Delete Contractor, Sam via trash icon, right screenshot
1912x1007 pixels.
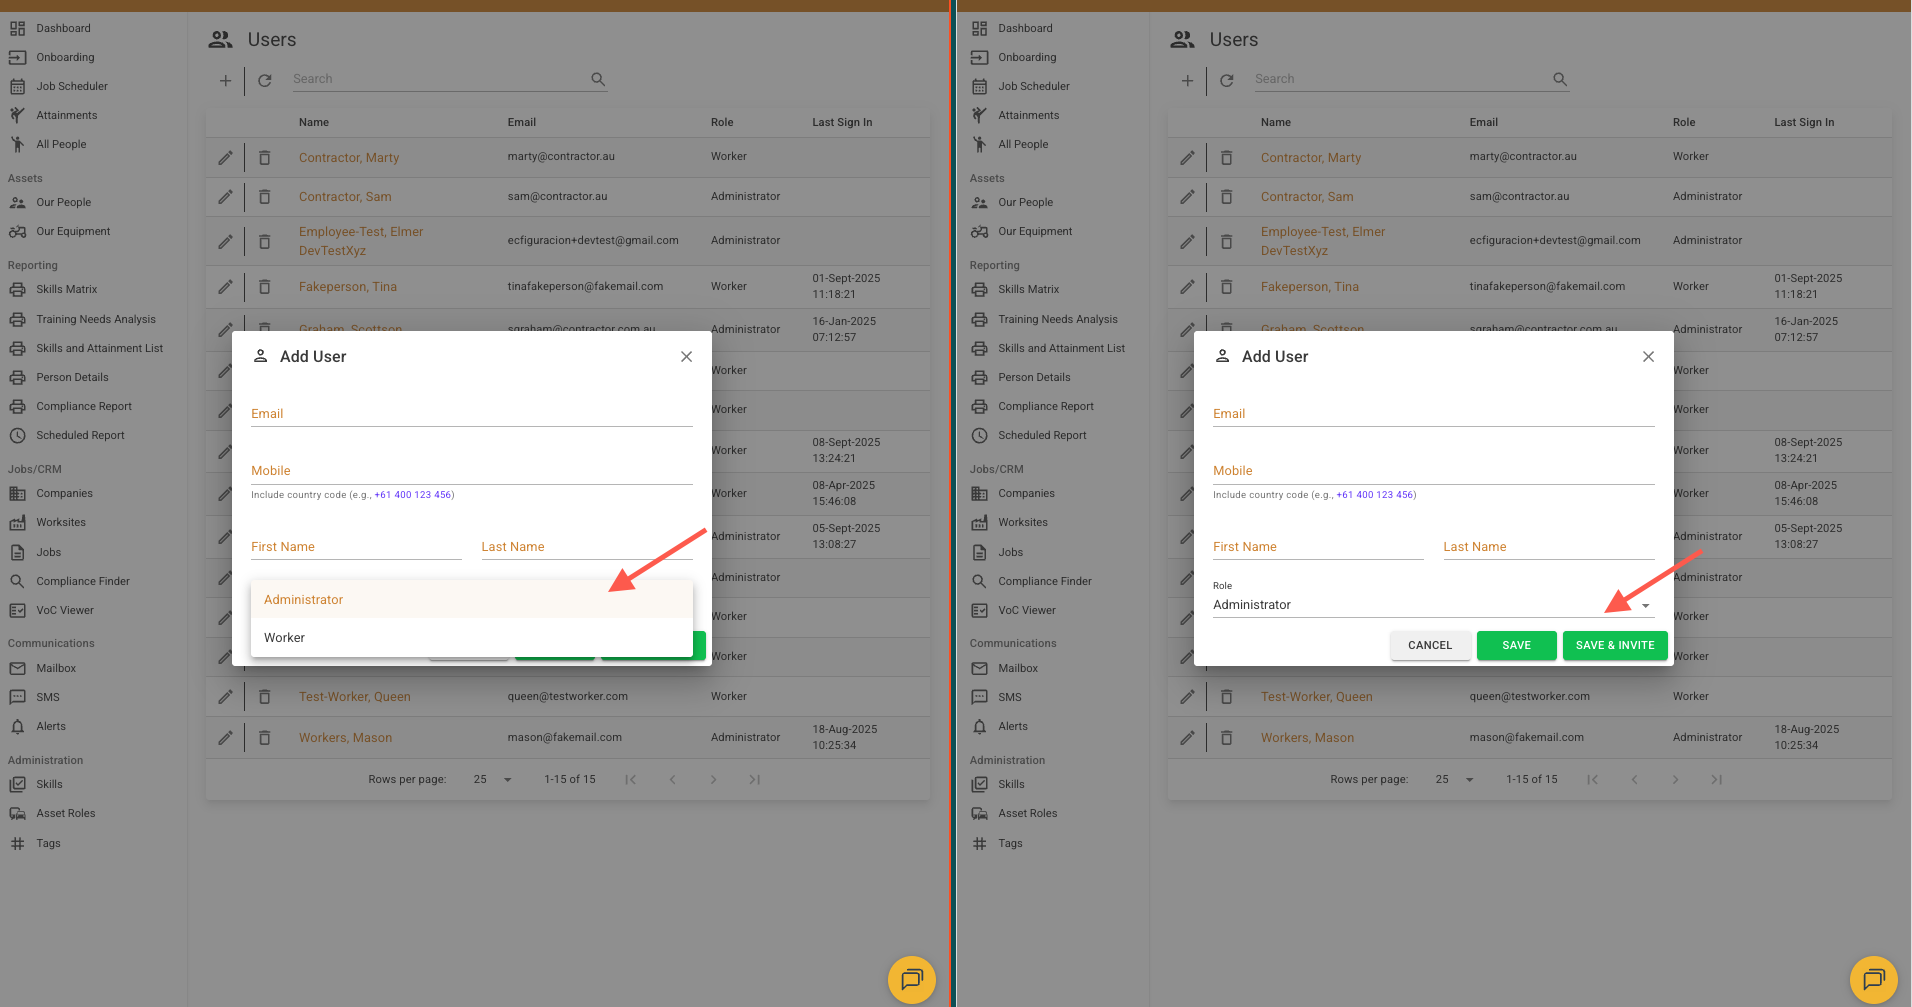[x=1226, y=197]
